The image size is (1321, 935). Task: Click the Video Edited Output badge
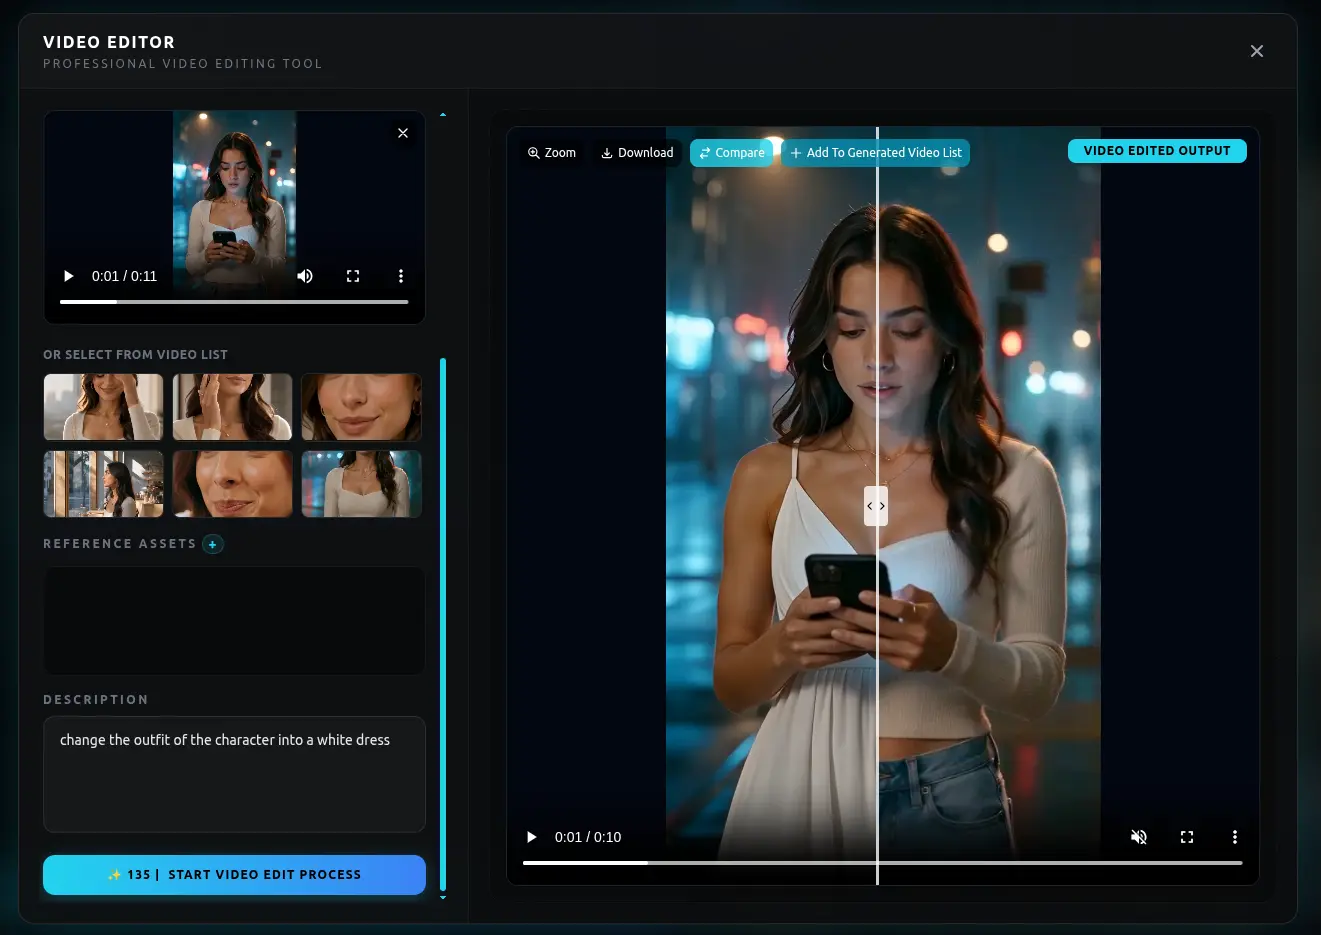[x=1157, y=151]
